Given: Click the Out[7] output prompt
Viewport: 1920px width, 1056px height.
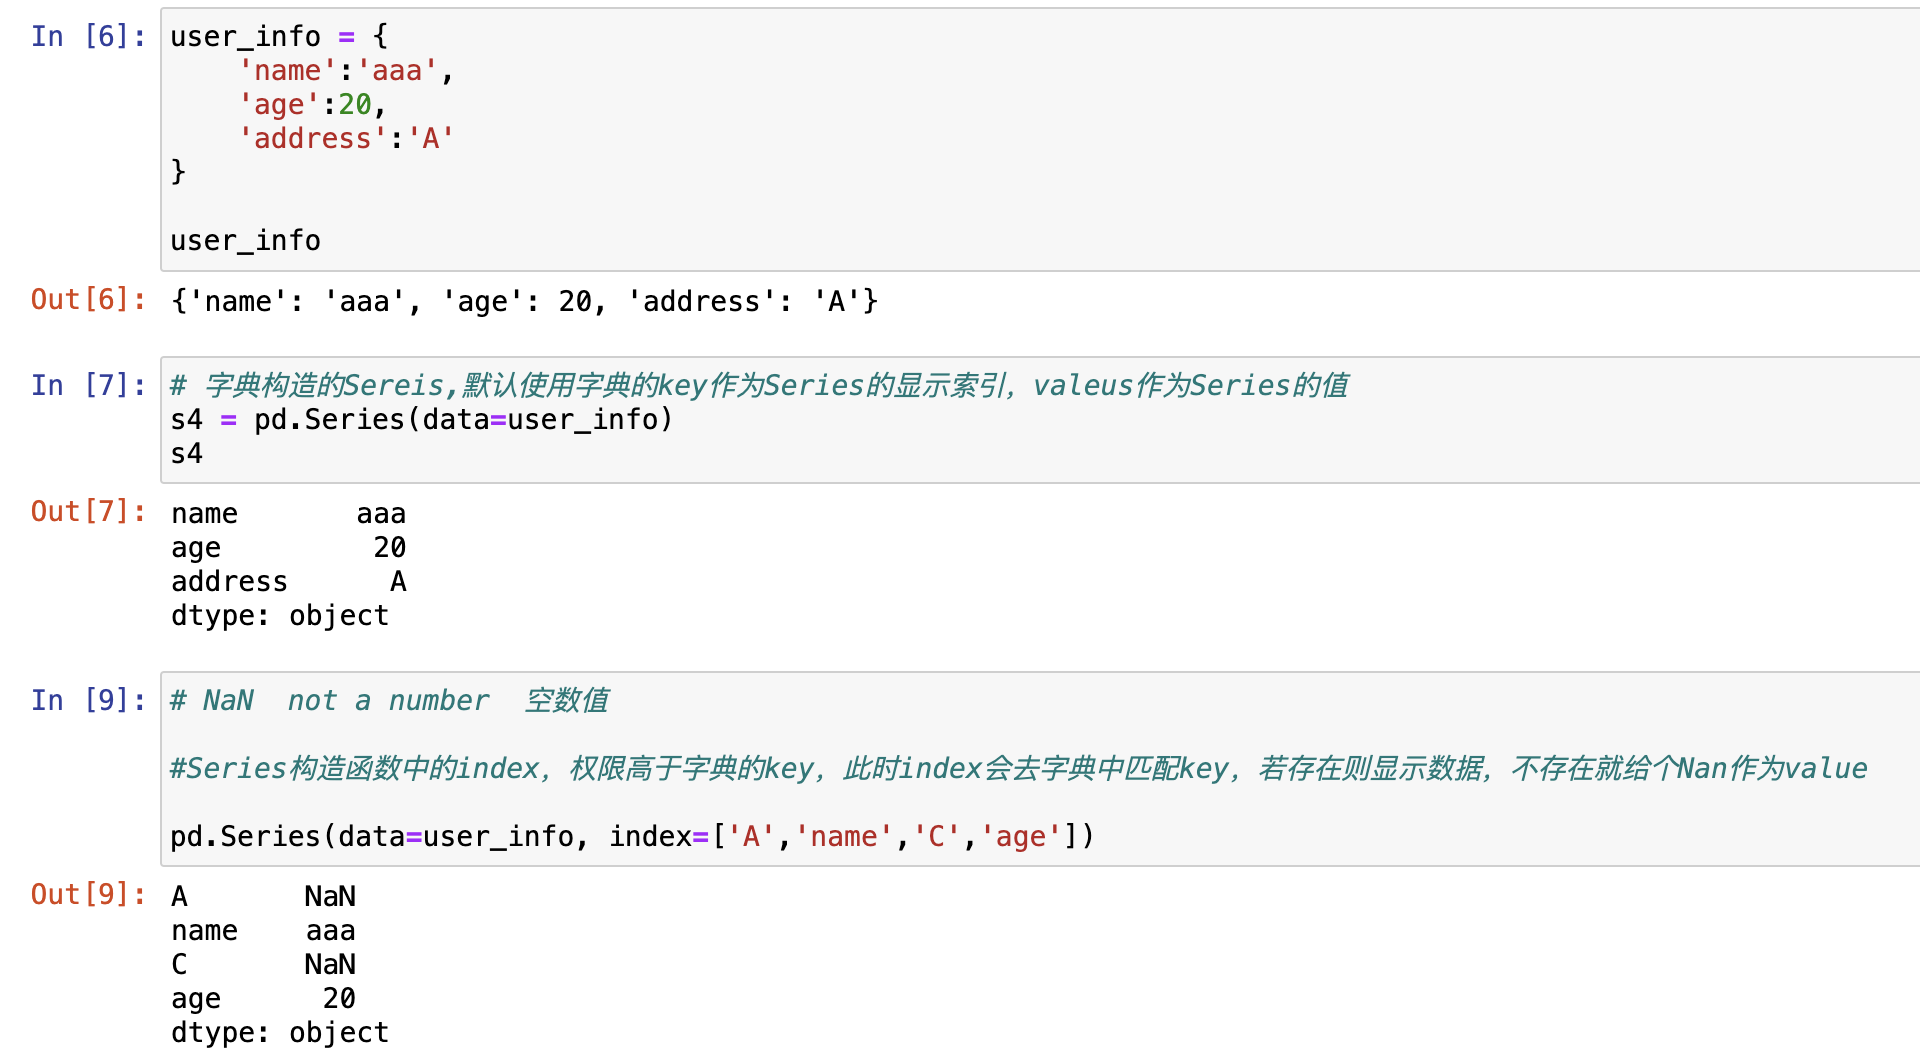Looking at the screenshot, I should click(88, 512).
